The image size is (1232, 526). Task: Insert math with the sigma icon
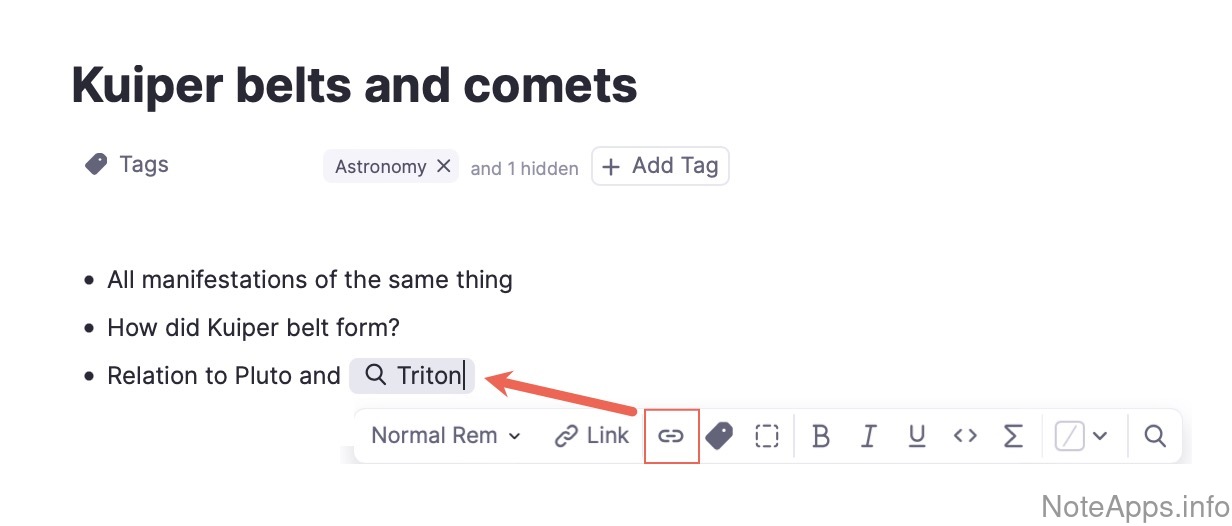pos(1013,436)
